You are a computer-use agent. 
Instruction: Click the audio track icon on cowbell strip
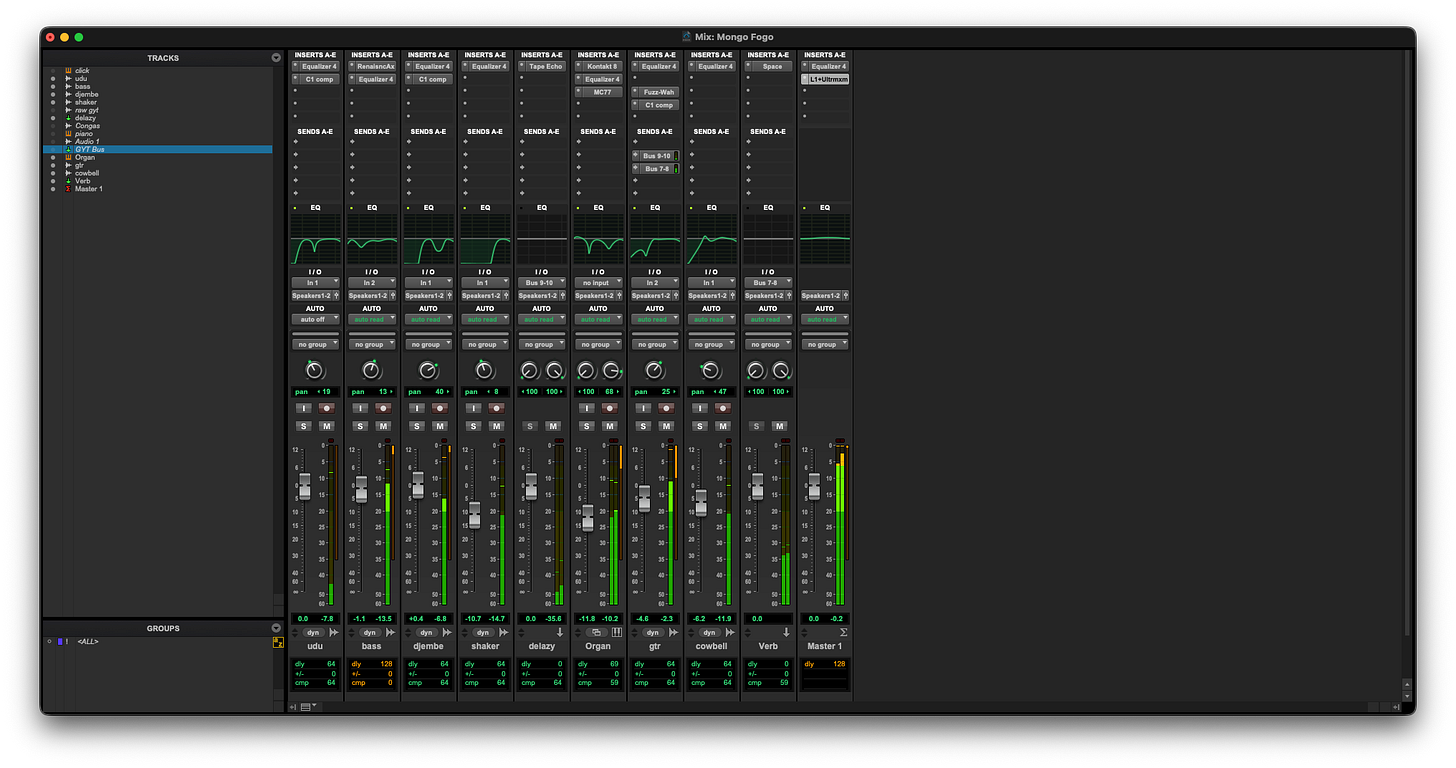point(730,633)
